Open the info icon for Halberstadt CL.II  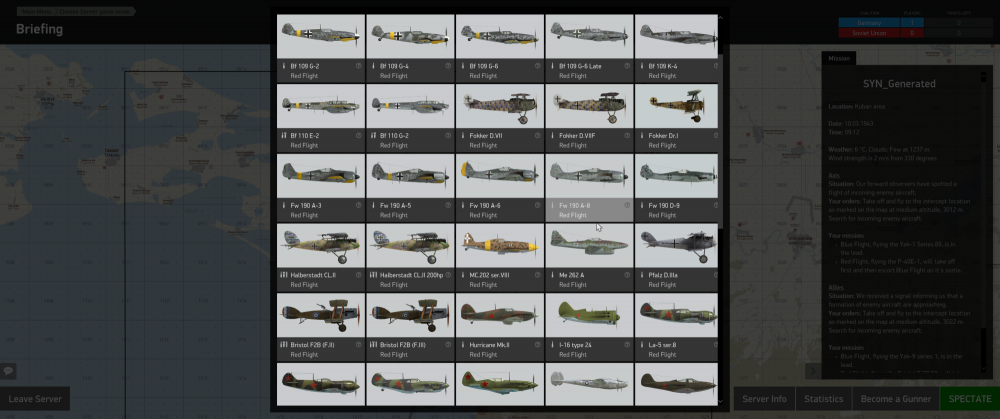click(x=358, y=275)
